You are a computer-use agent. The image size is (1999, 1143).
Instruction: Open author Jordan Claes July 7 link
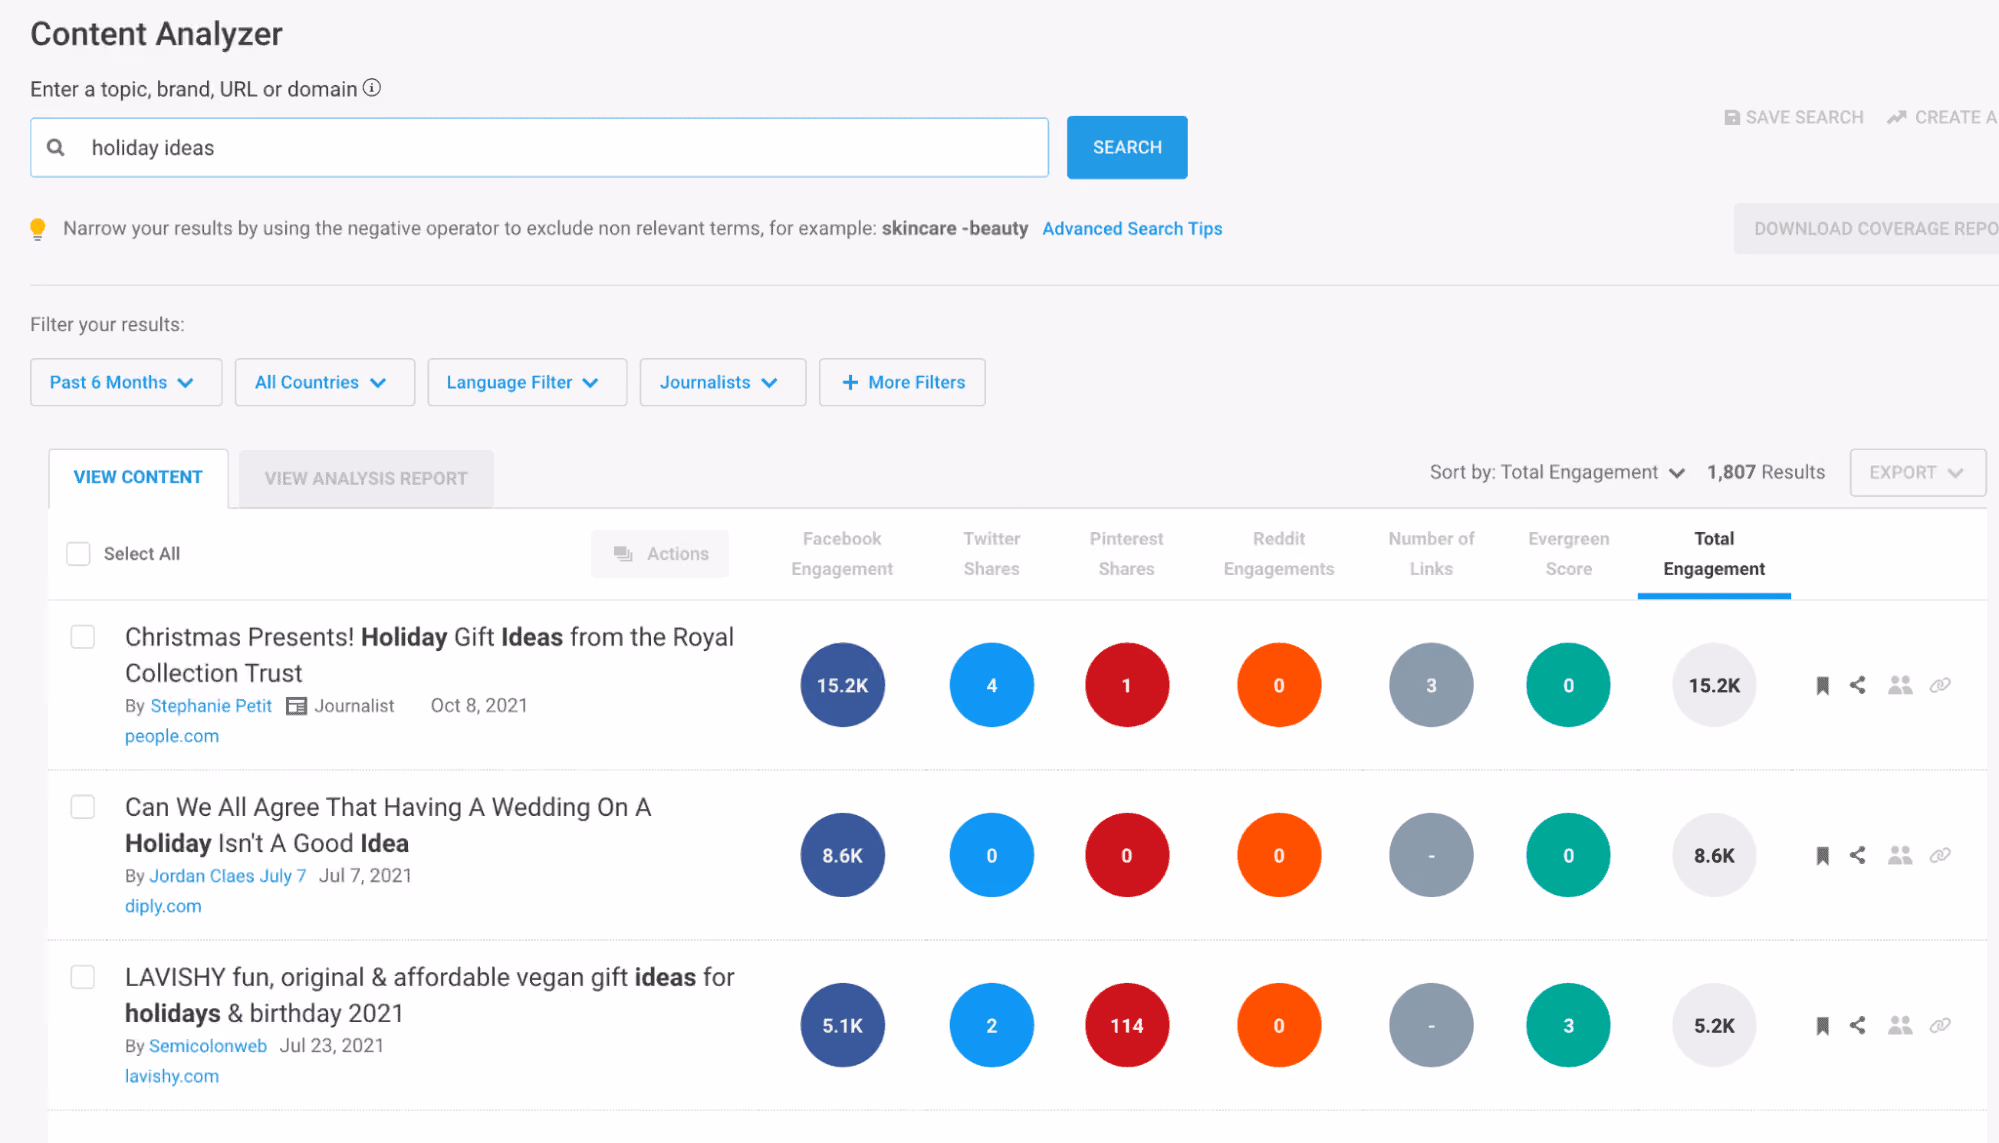pos(228,876)
